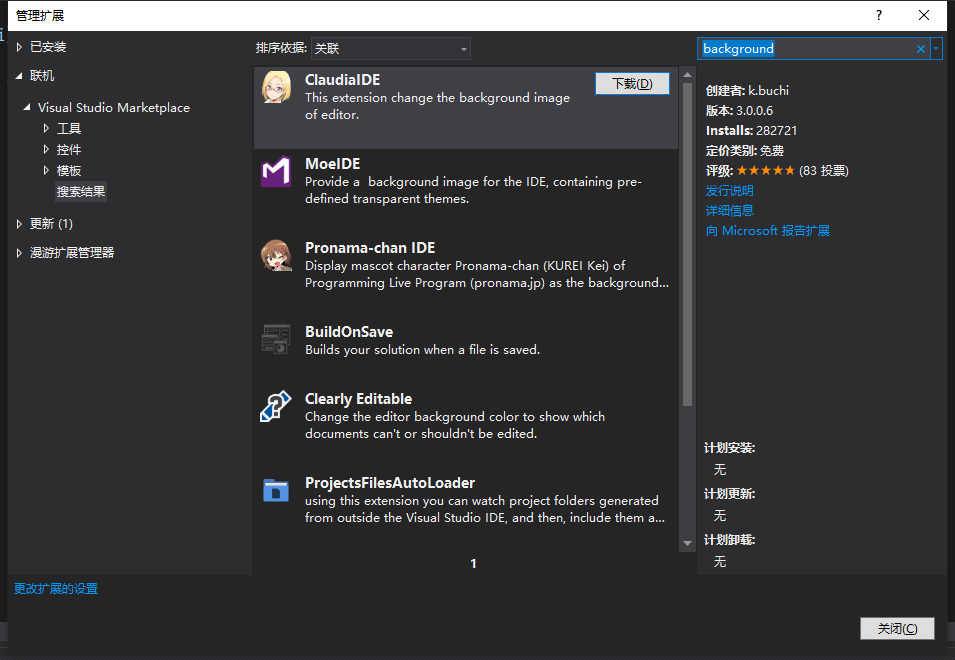The height and width of the screenshot is (660, 955).
Task: Expand the 更新 (1) node
Action: click(x=19, y=224)
